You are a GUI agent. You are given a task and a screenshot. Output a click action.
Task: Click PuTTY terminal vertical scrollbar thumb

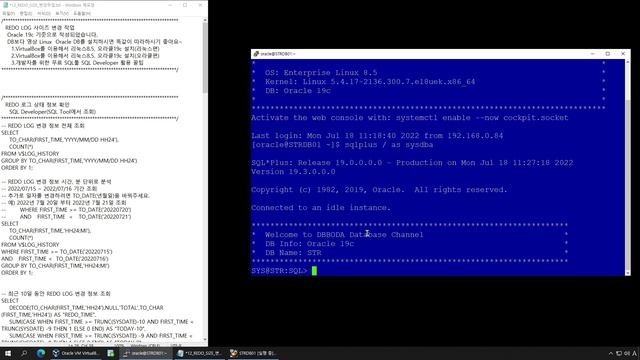coord(627,186)
